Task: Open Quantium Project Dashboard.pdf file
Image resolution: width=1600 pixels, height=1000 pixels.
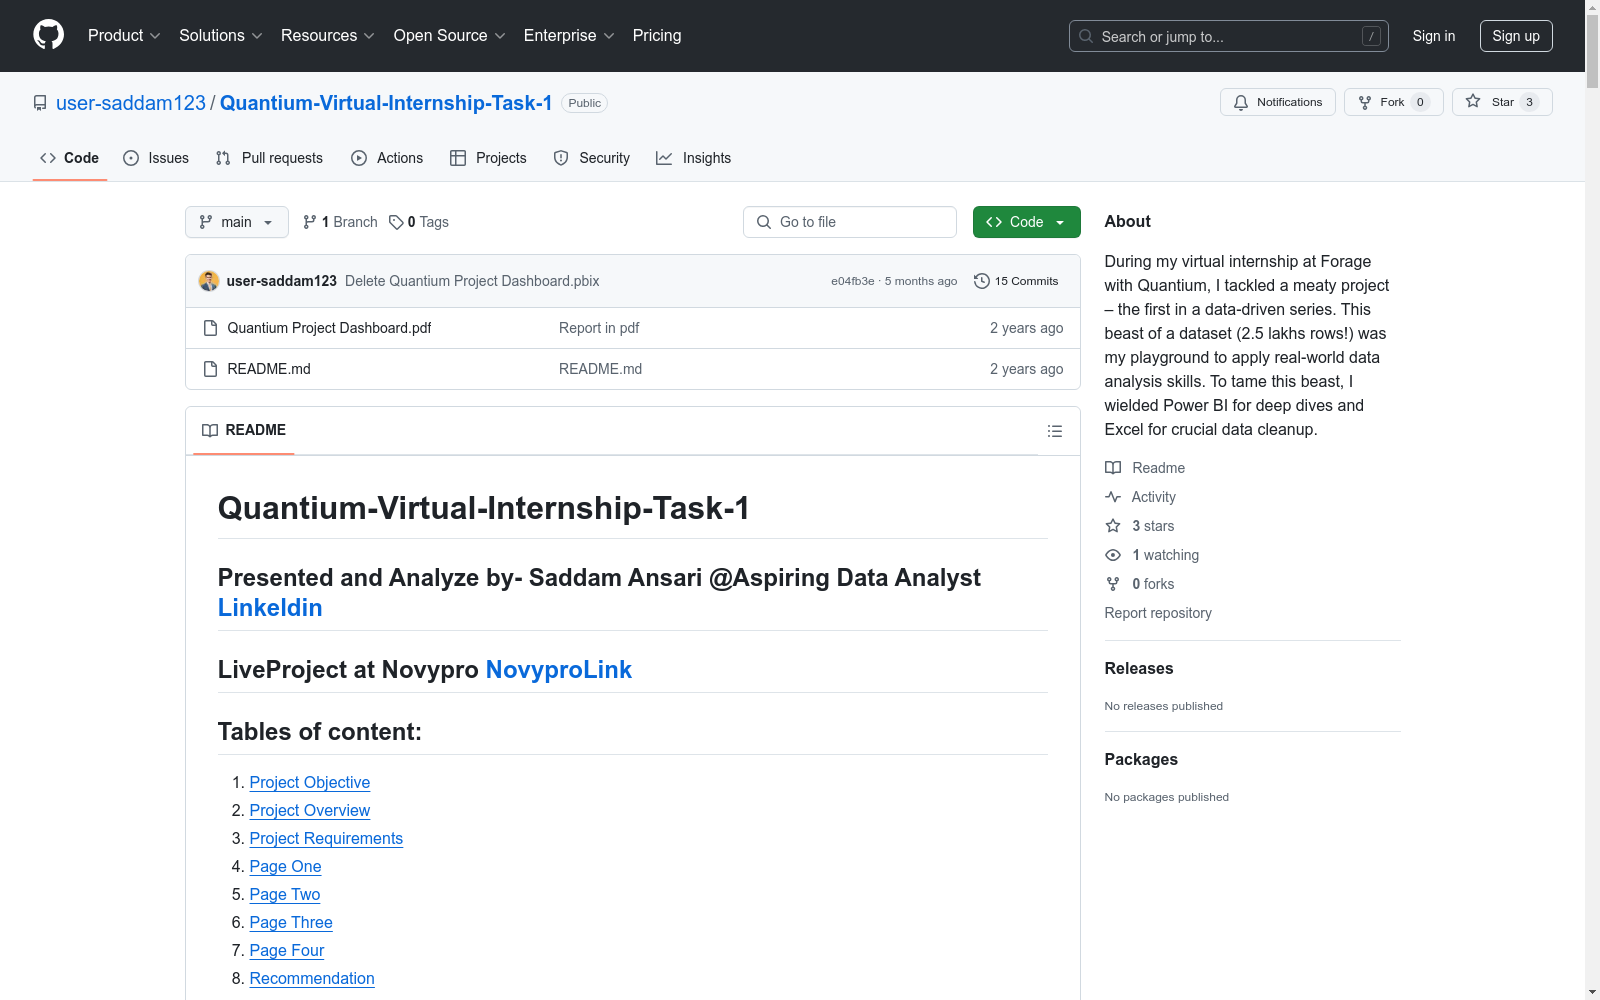Action: 329,328
